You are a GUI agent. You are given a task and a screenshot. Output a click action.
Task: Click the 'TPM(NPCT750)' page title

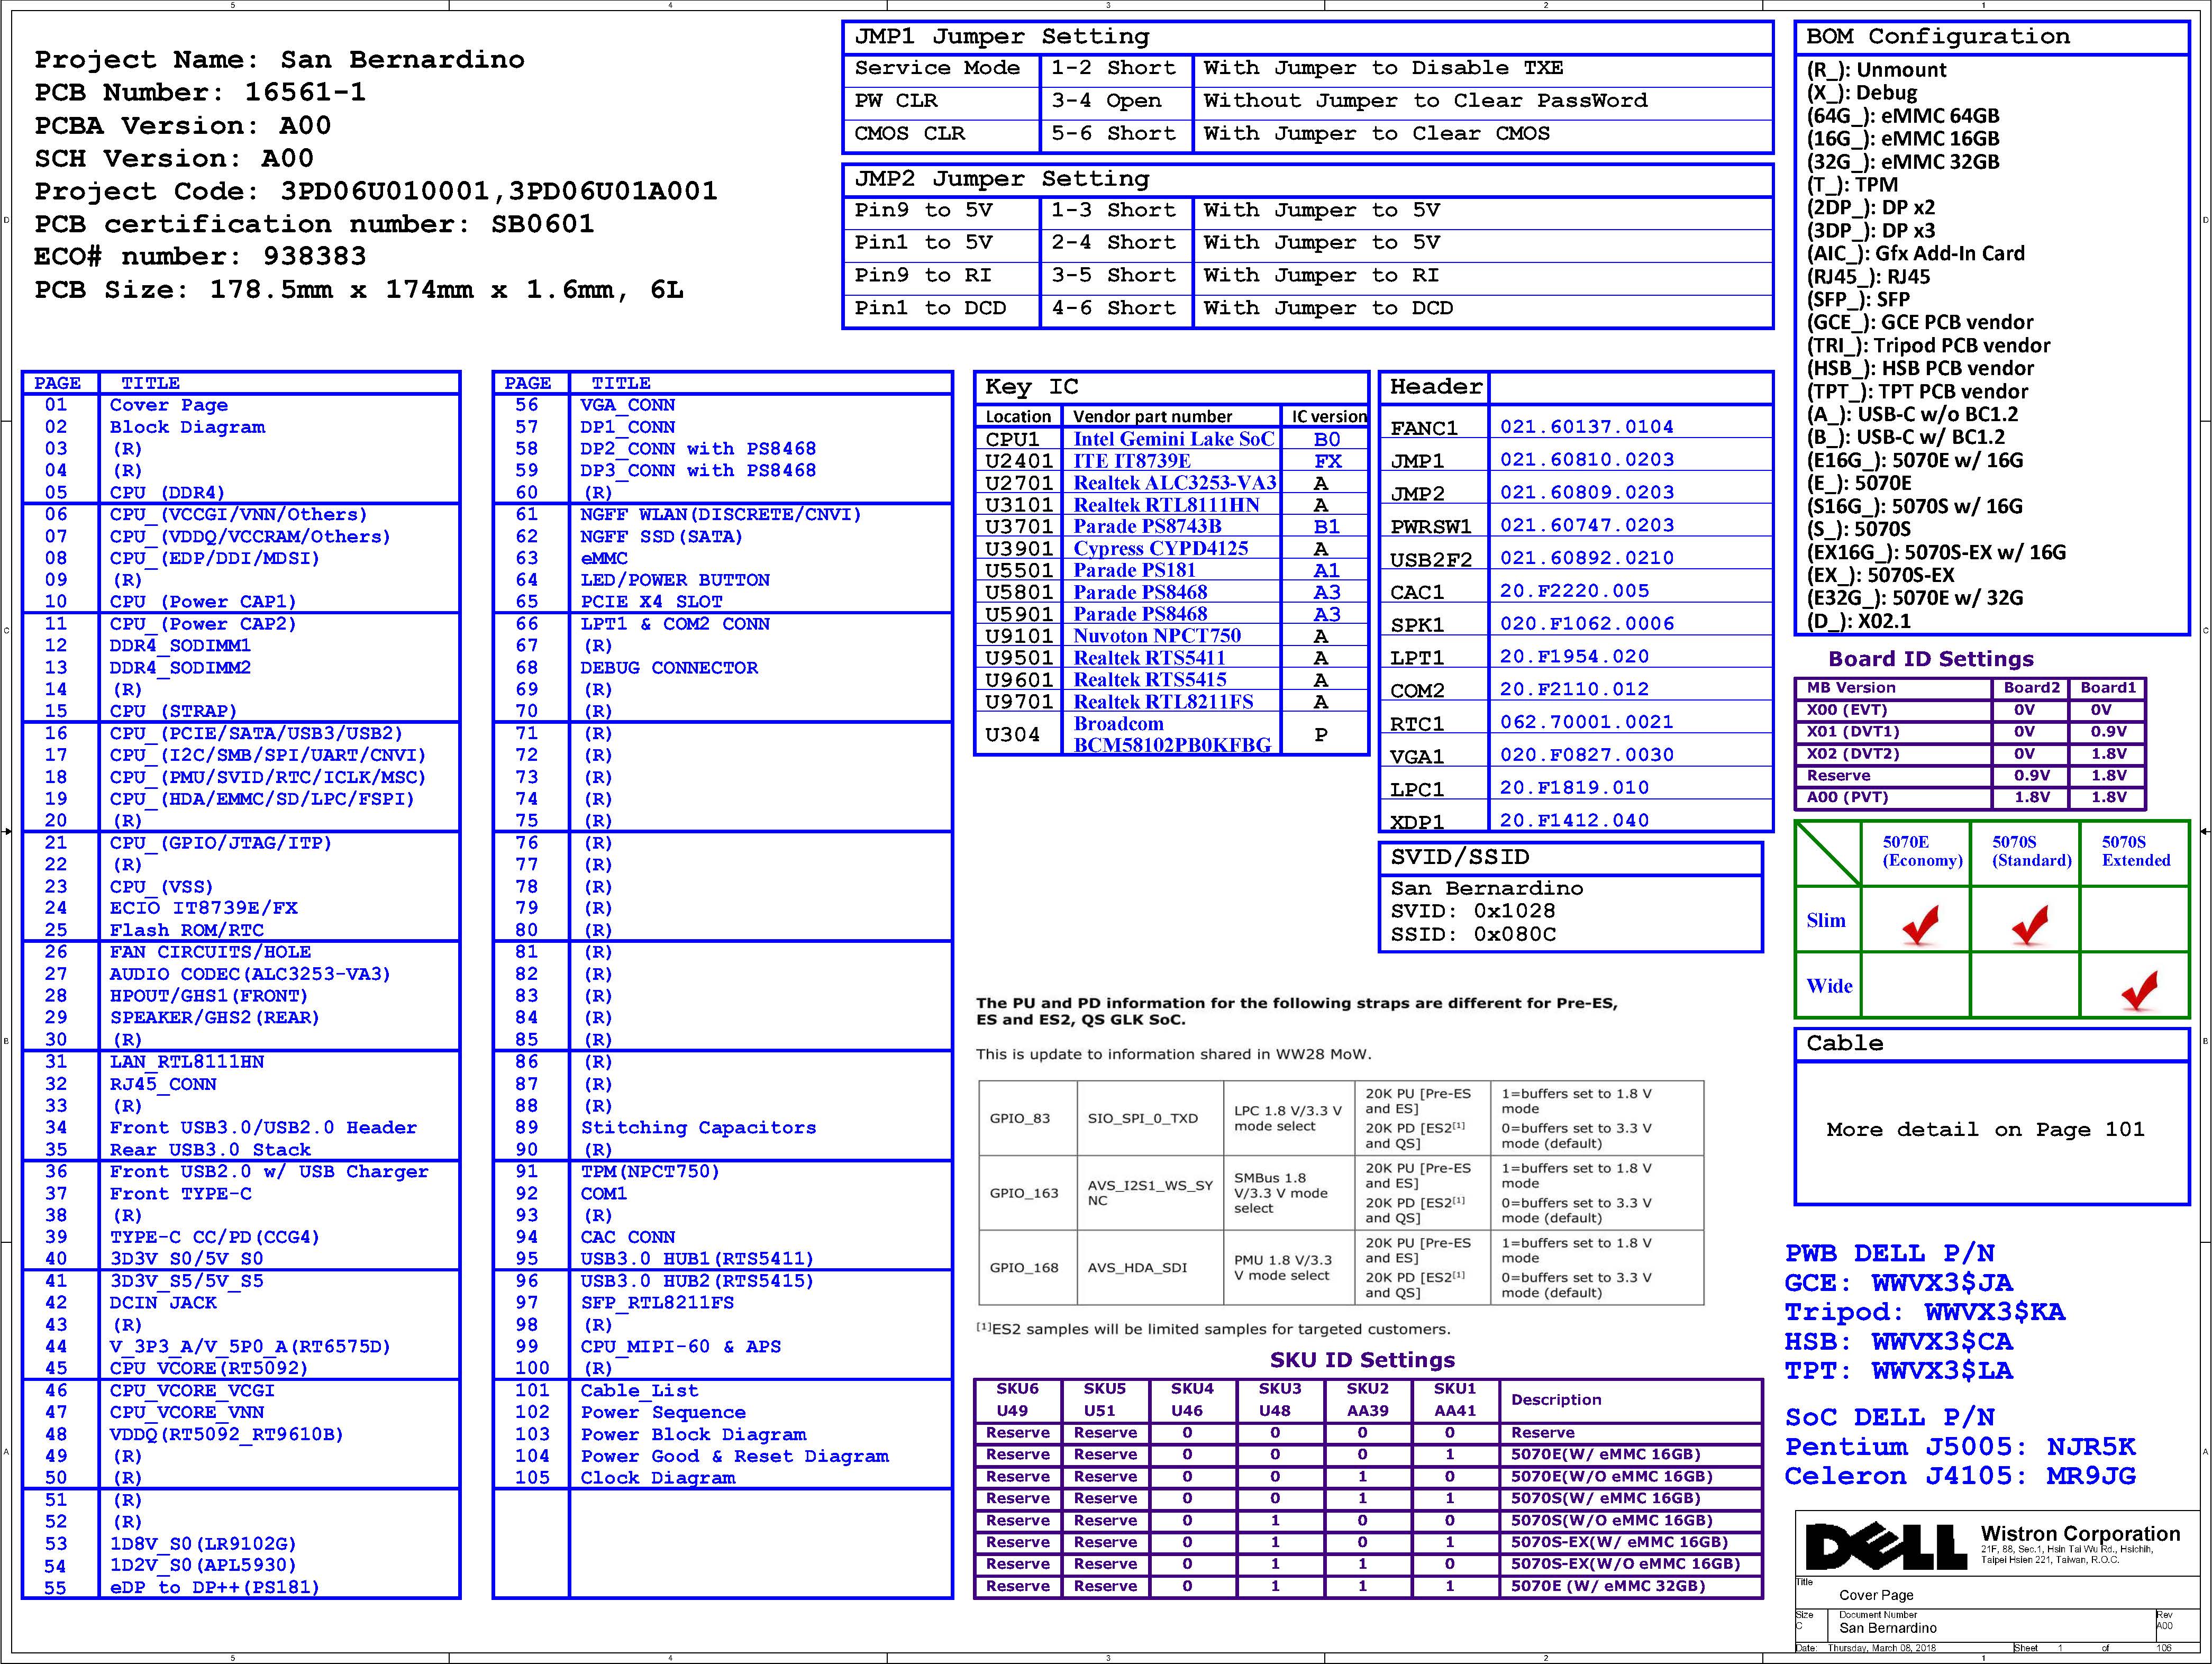click(650, 1172)
